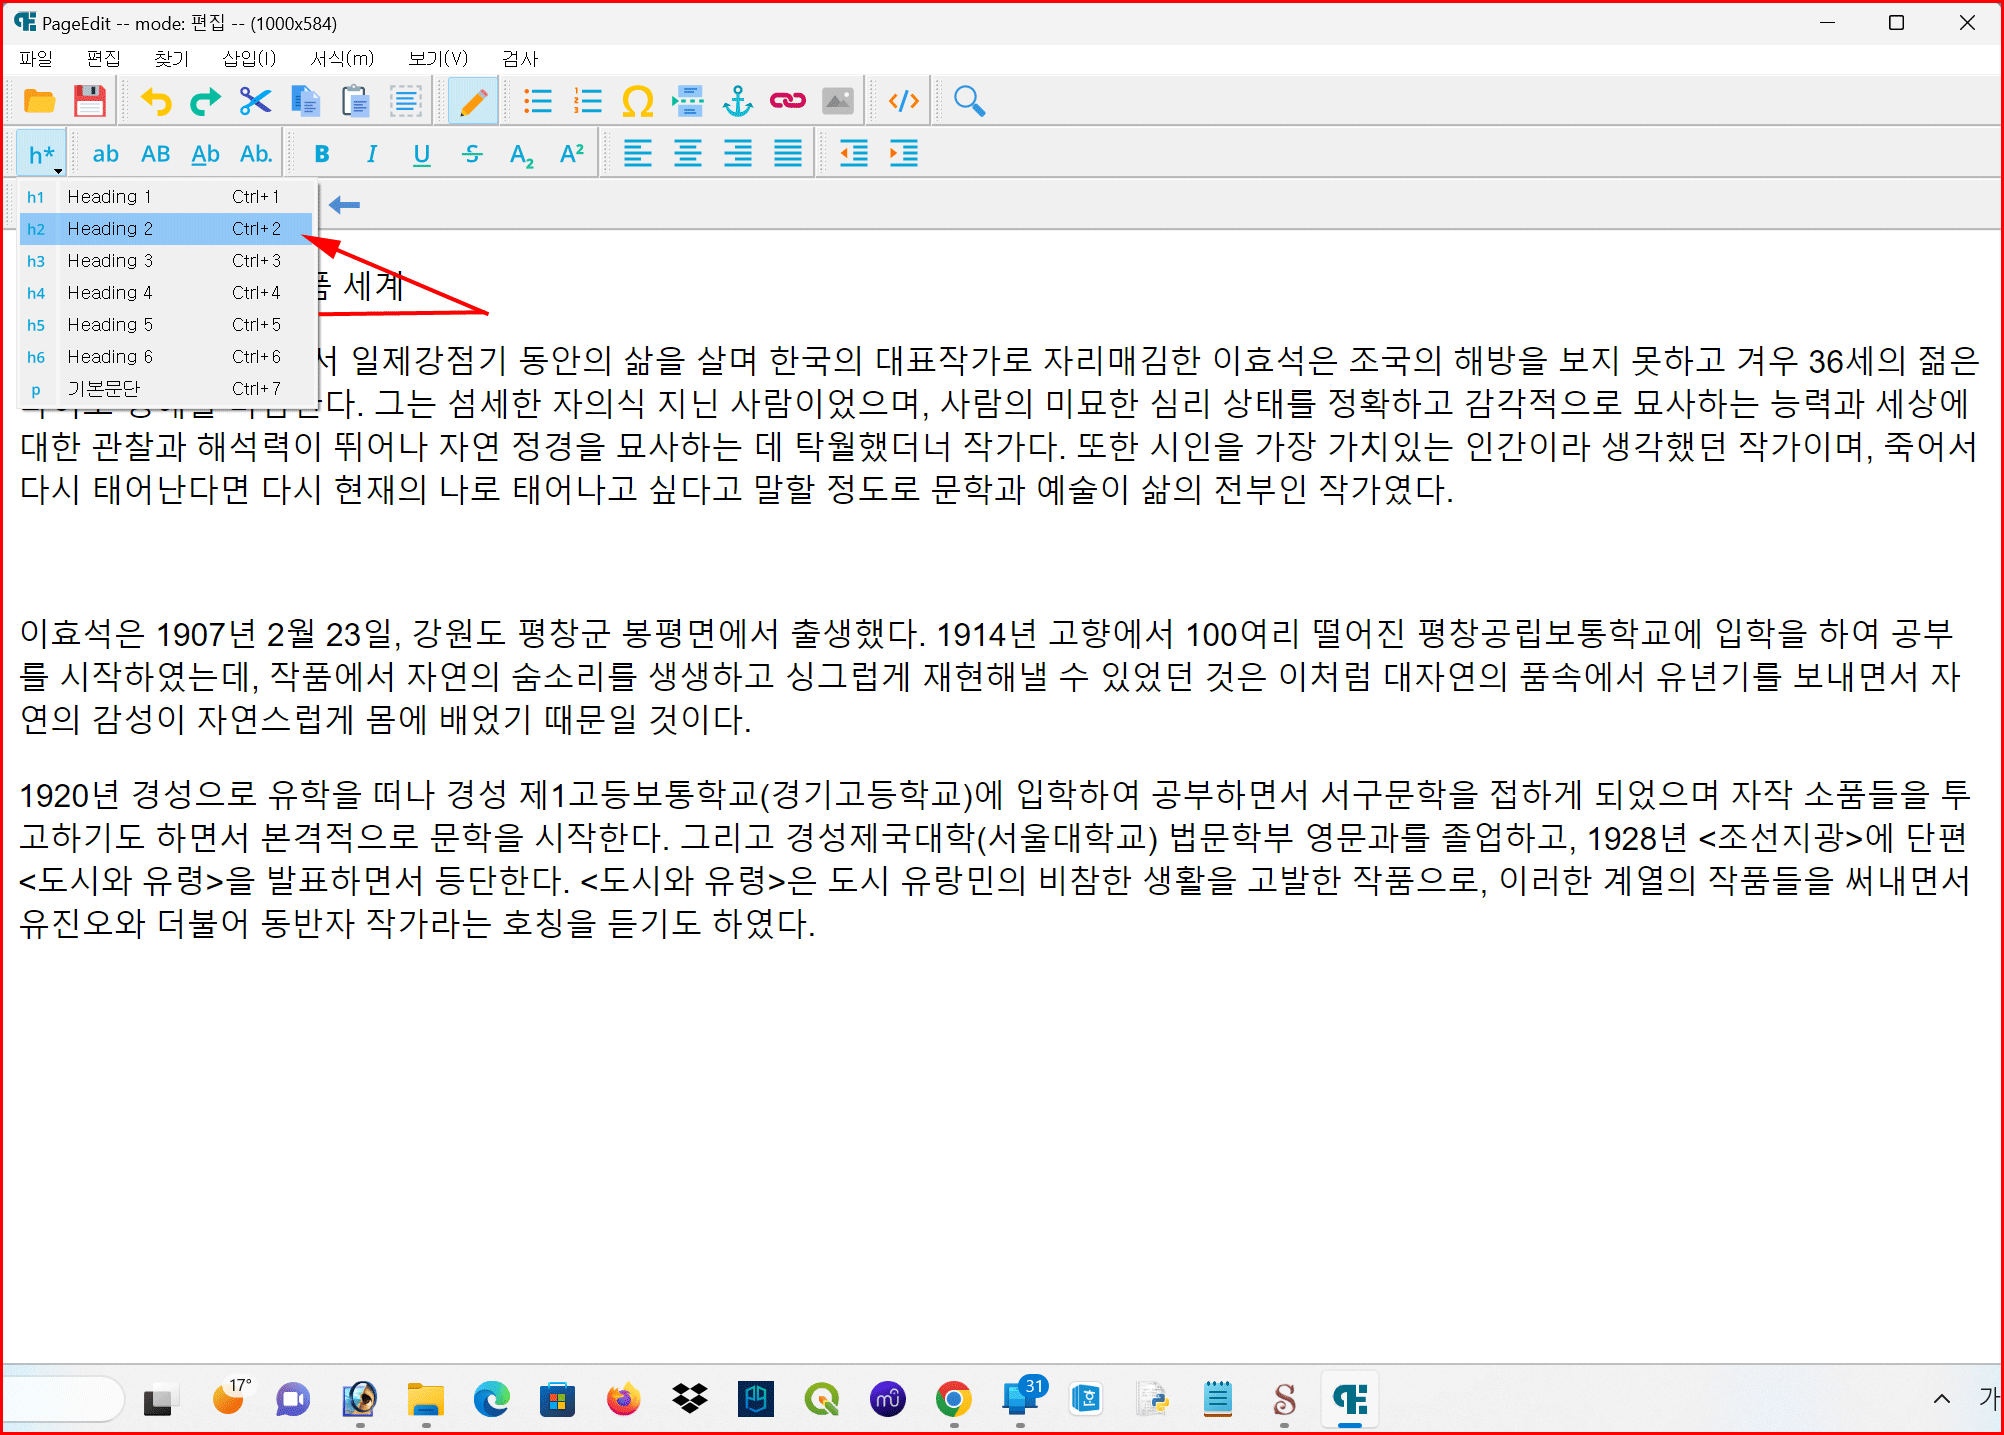Click the magnifier search icon

point(968,101)
